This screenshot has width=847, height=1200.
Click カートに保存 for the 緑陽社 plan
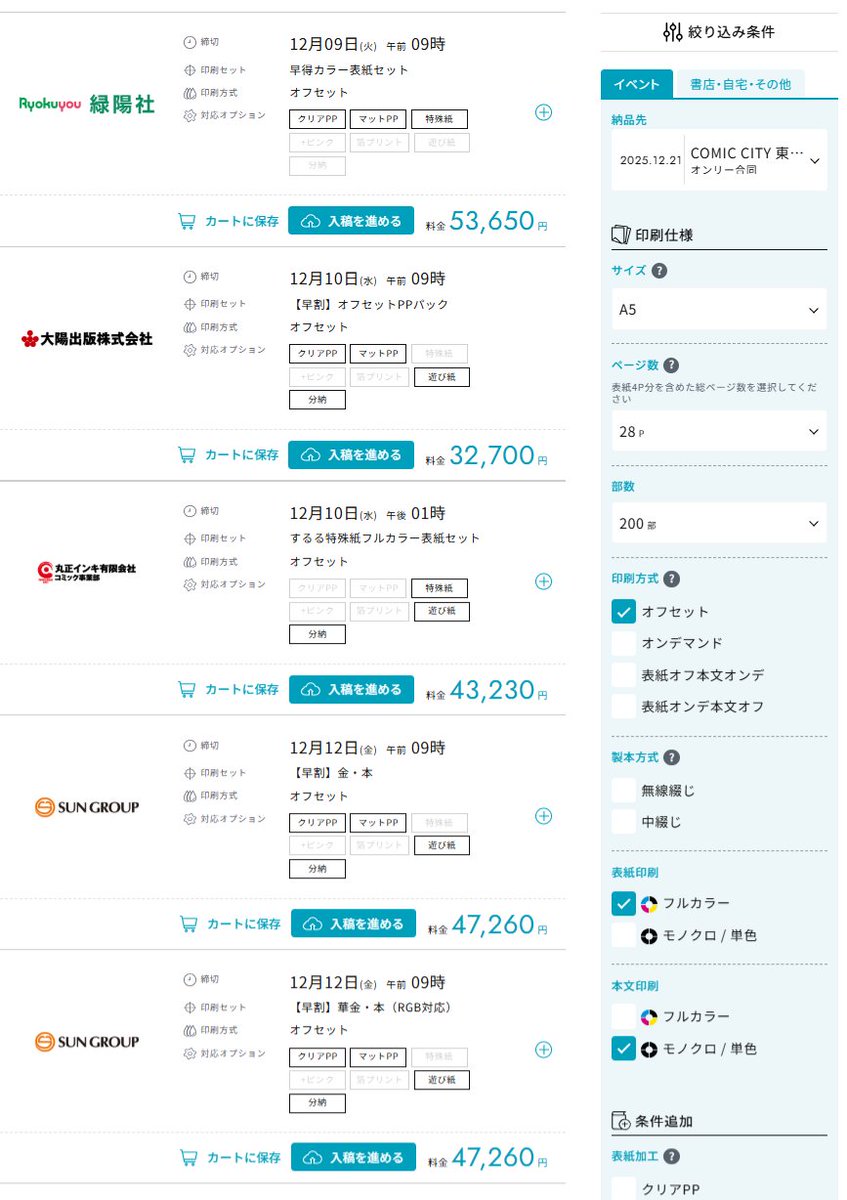point(228,221)
